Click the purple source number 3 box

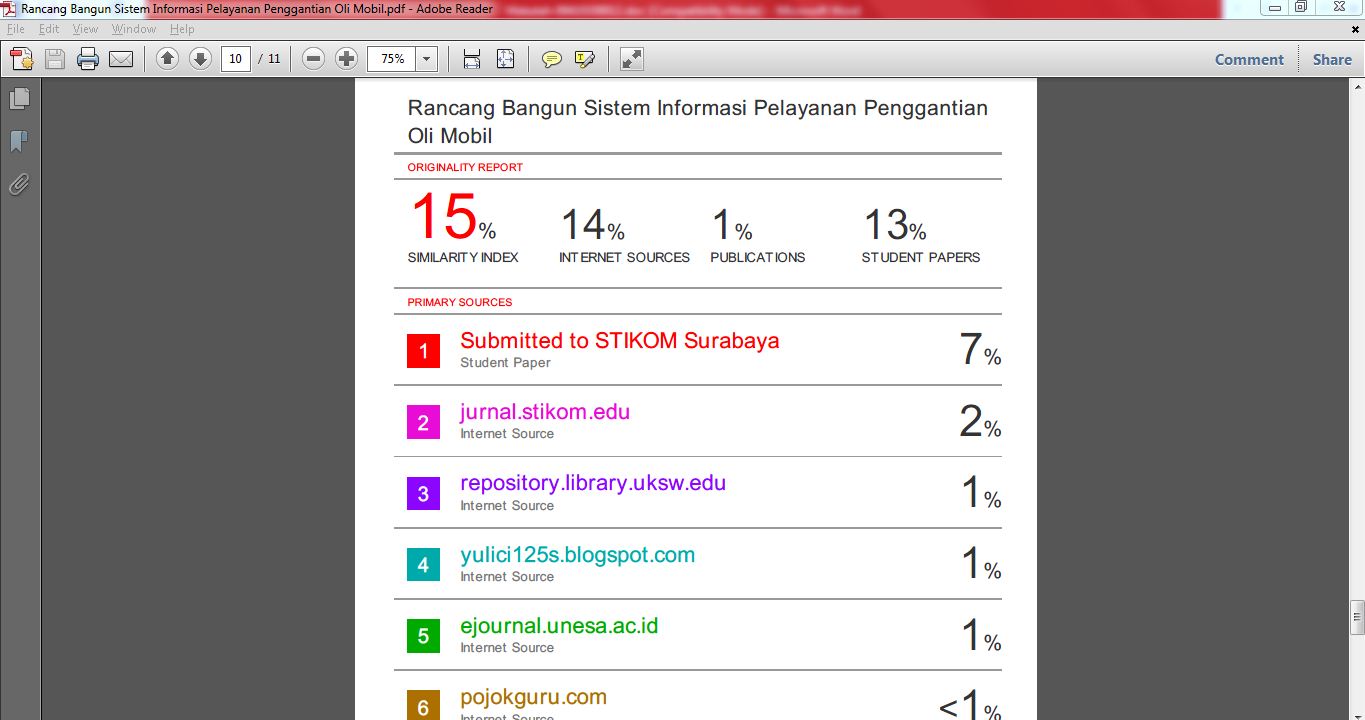click(423, 494)
